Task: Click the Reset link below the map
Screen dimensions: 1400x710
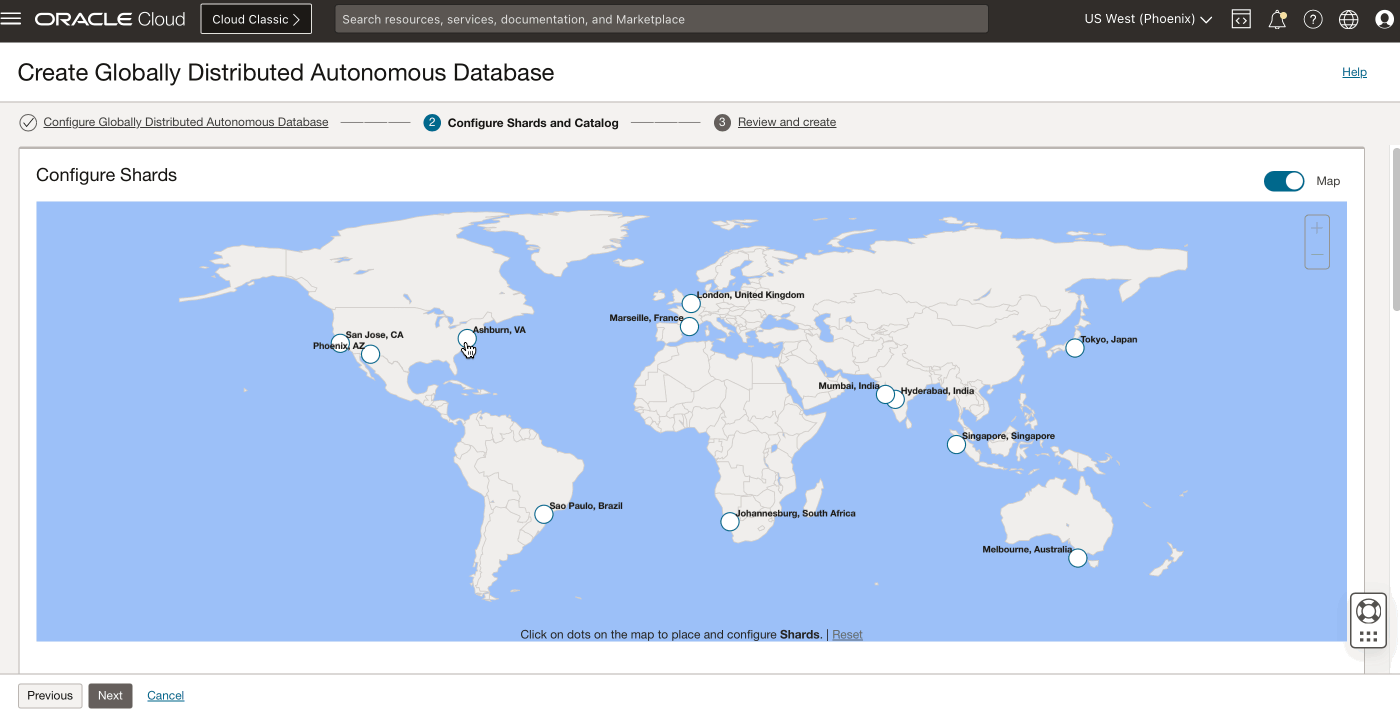Action: (x=847, y=634)
